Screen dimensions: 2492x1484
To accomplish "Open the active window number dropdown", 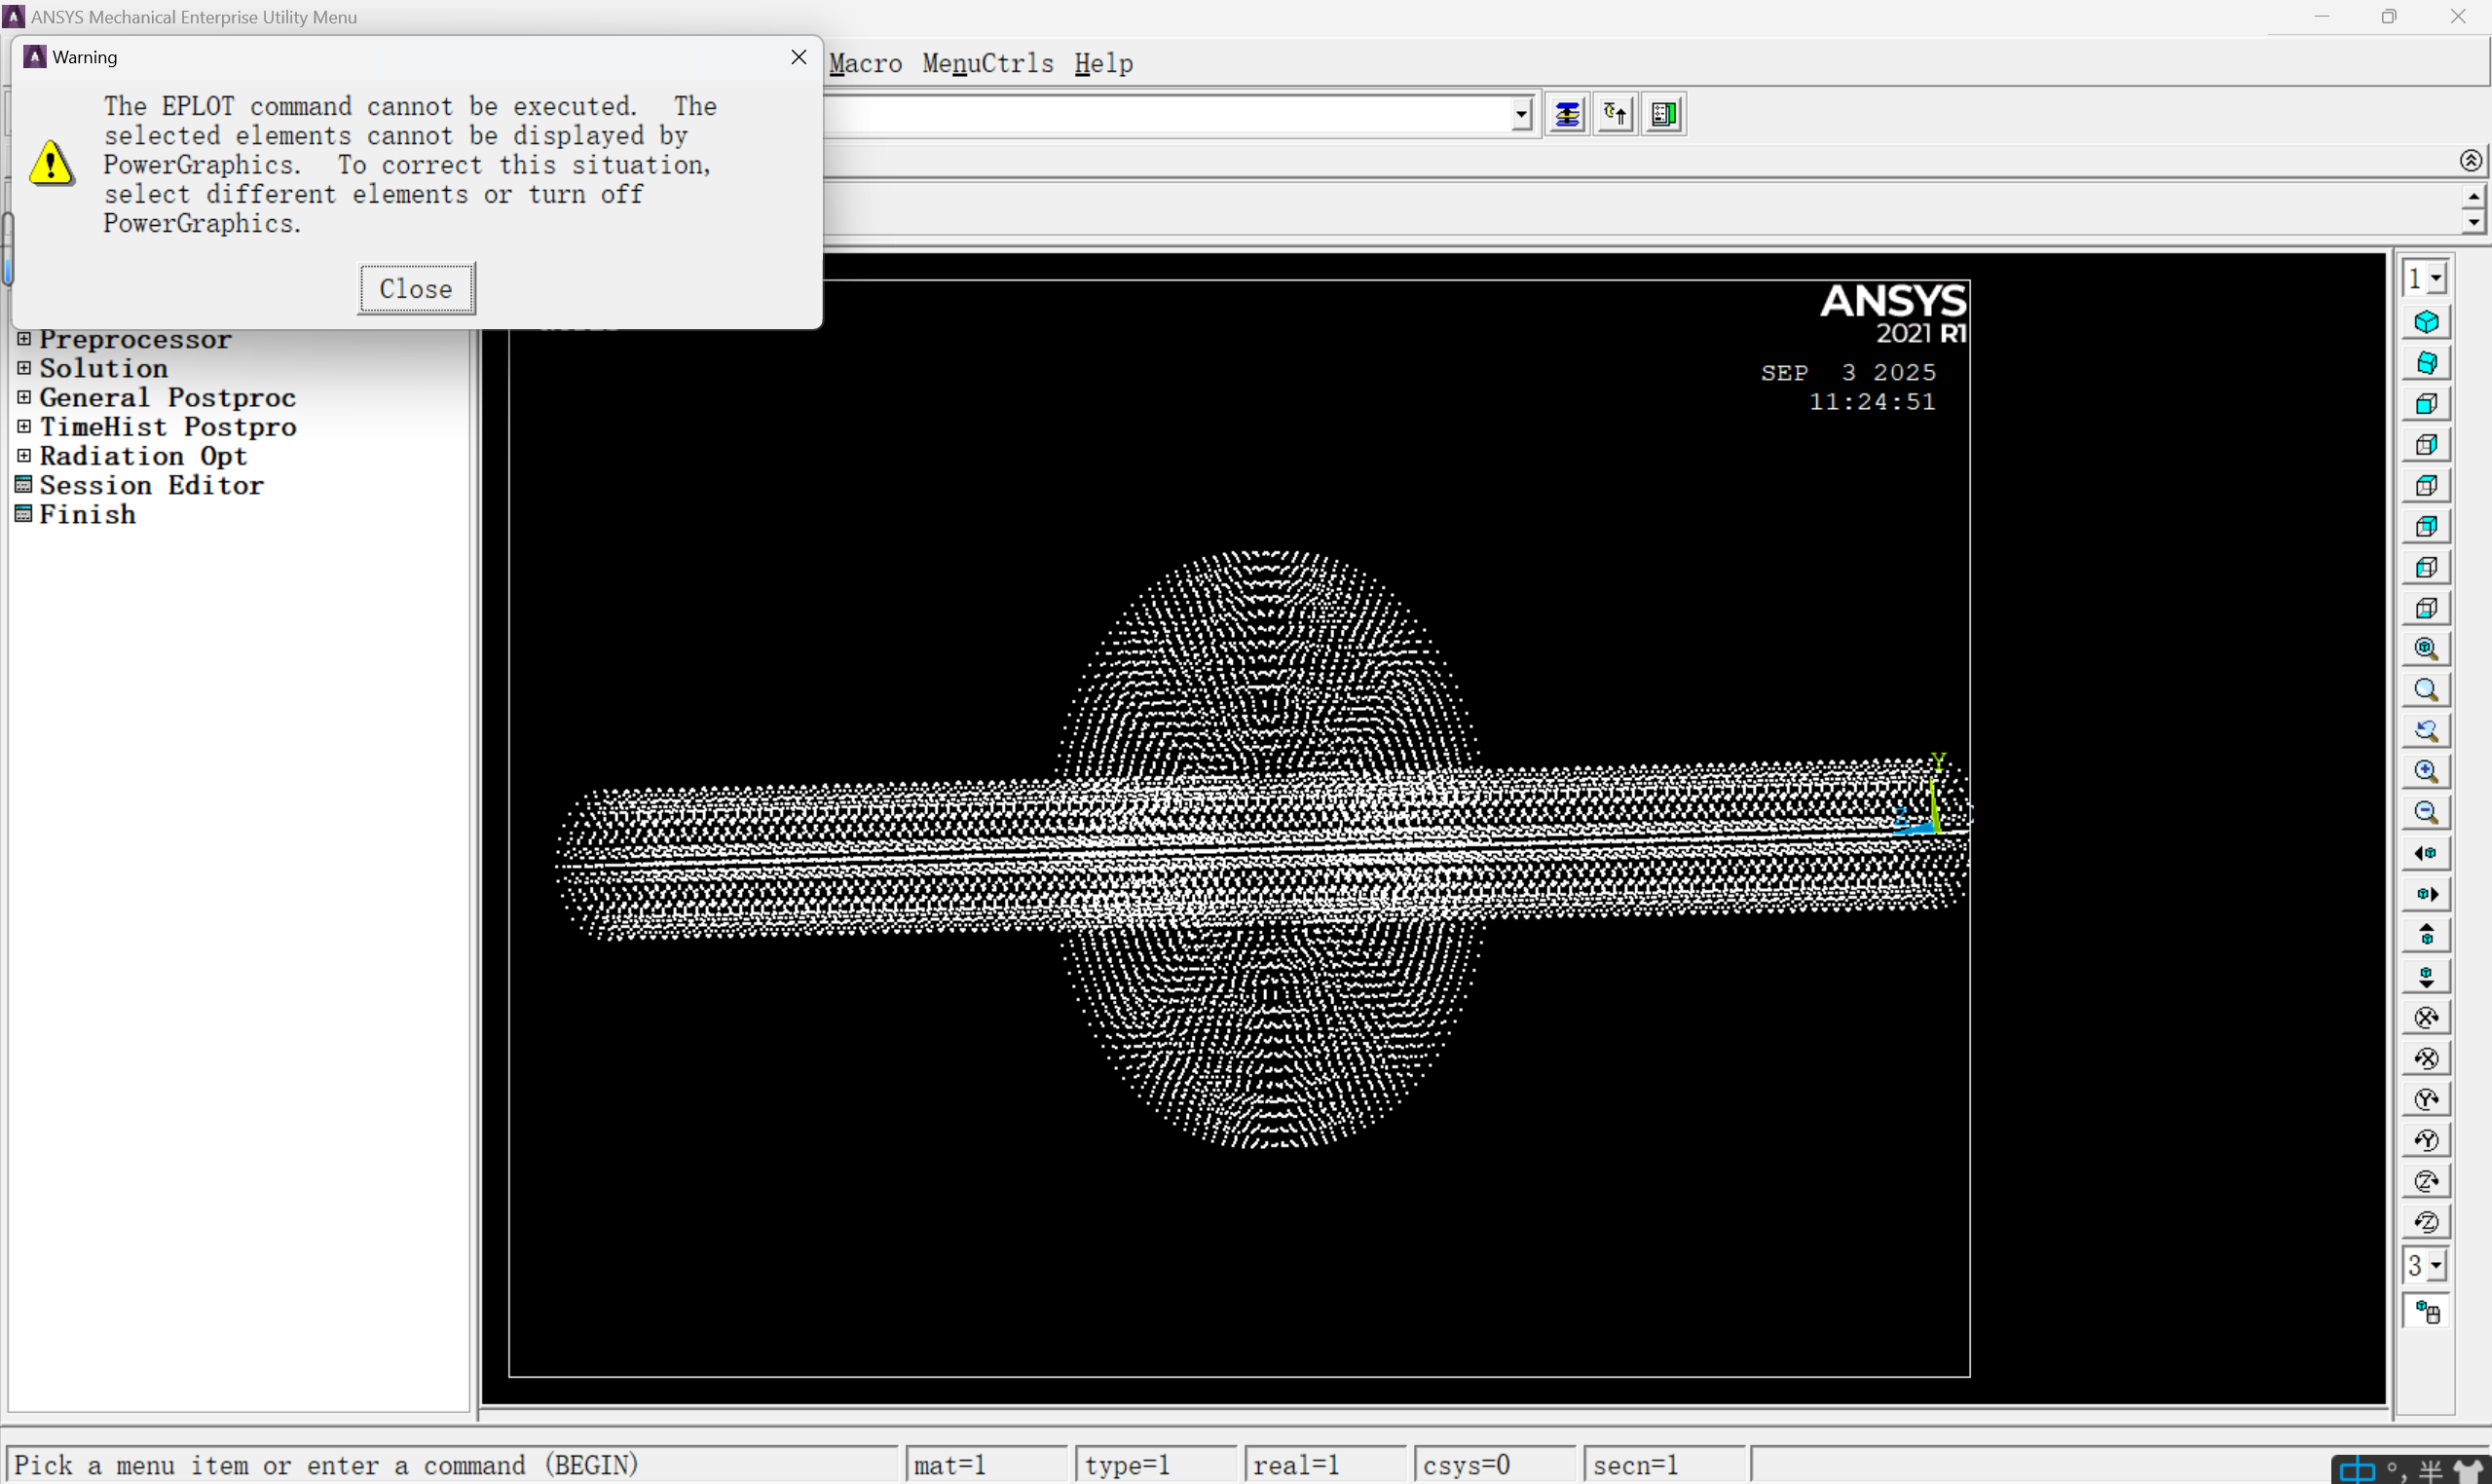I will coord(2436,279).
